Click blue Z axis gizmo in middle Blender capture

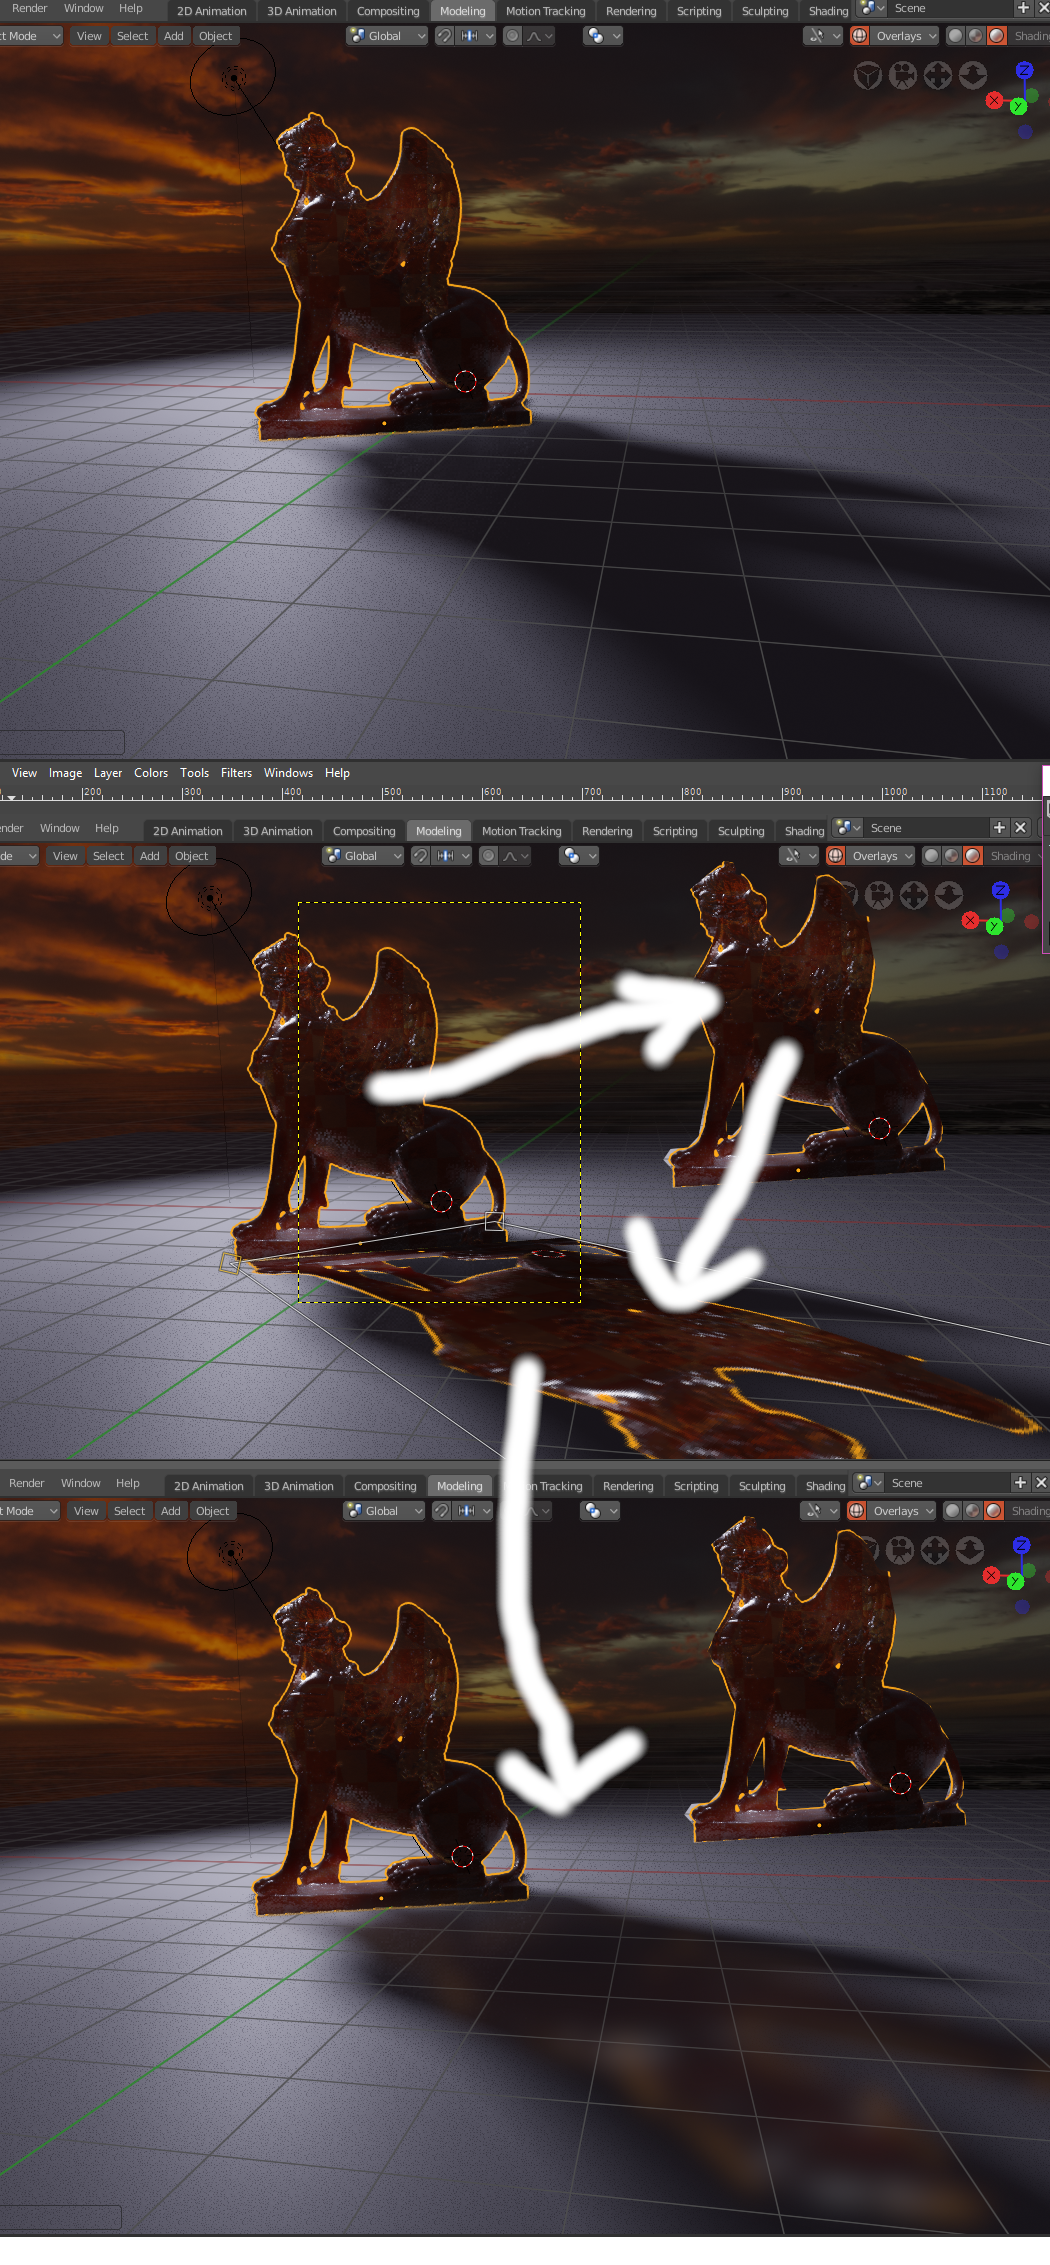pyautogui.click(x=1000, y=890)
